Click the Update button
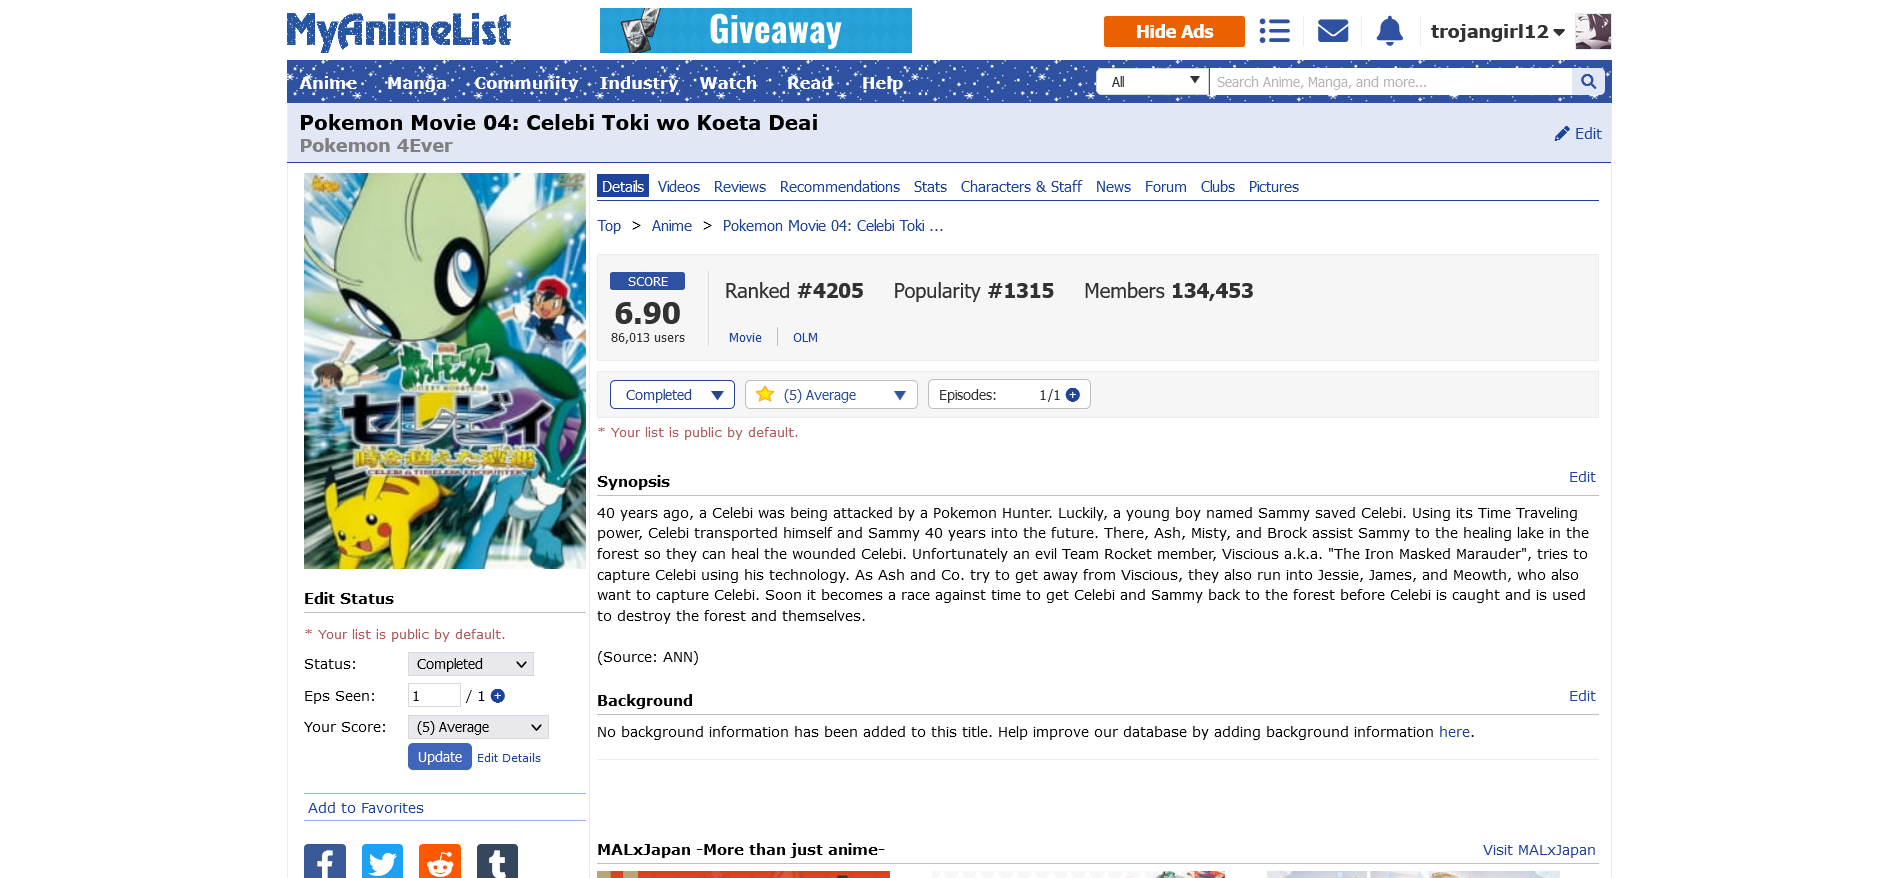Screen dimensions: 1898x878 [x=440, y=757]
